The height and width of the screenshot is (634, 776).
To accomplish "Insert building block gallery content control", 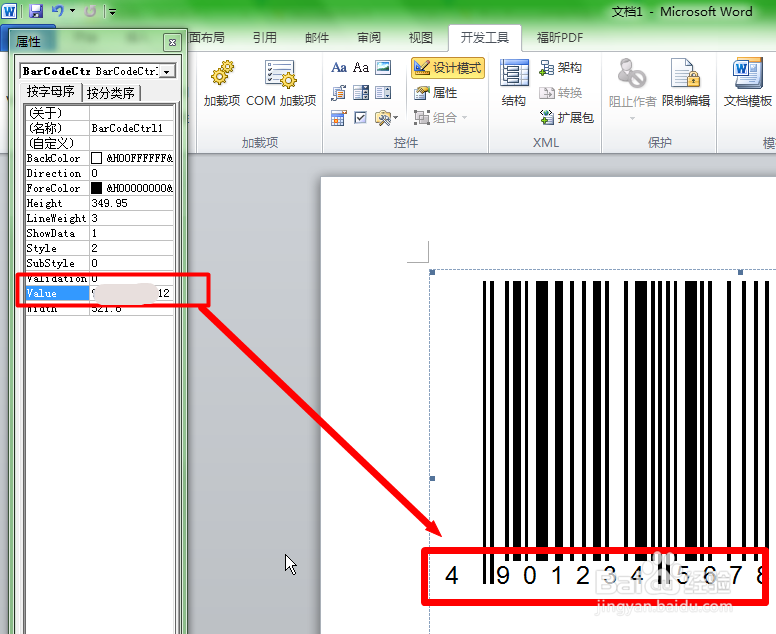I will point(339,93).
